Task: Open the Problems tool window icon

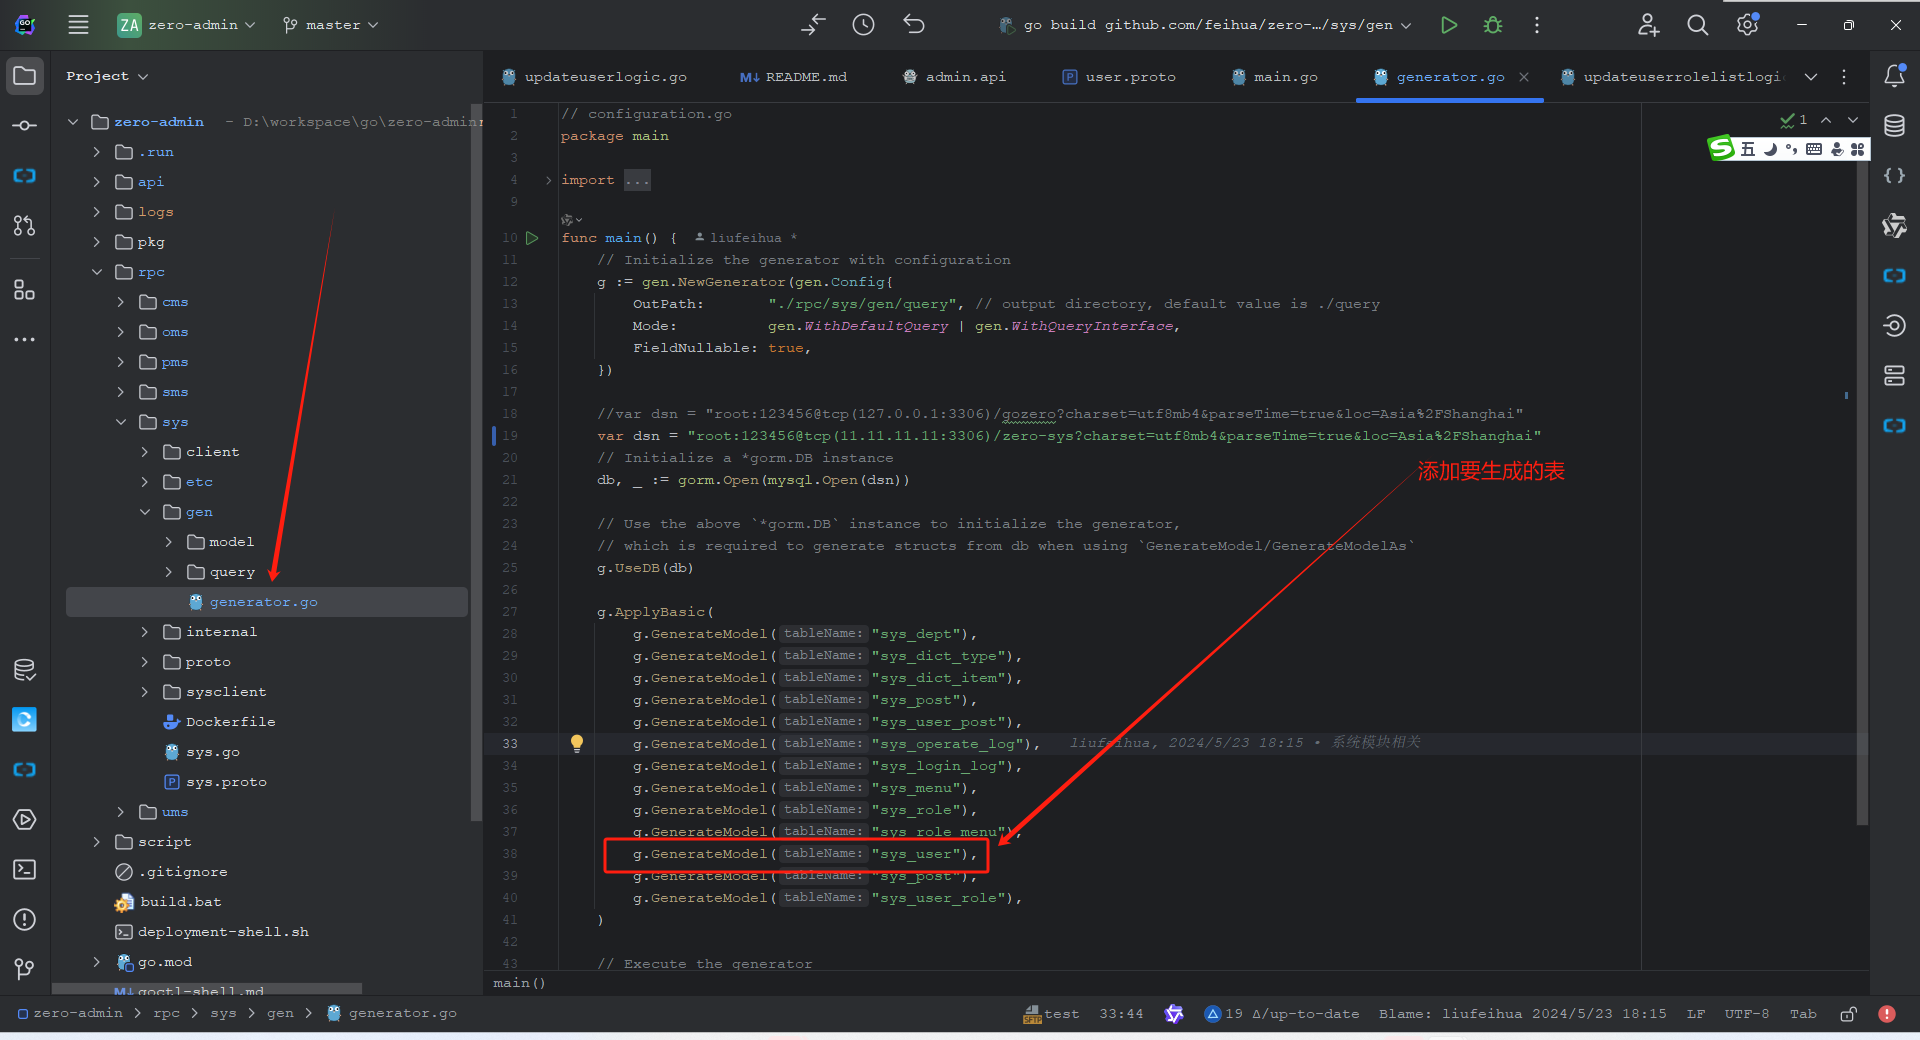Action: pos(25,920)
